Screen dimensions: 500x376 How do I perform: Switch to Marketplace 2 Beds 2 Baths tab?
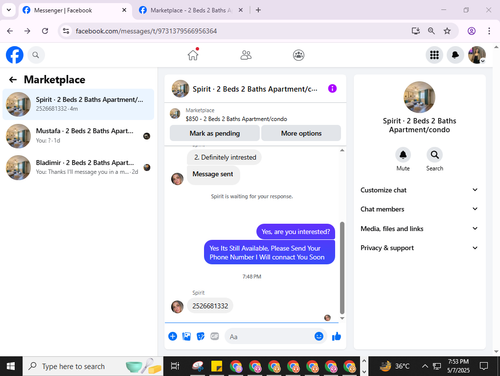[191, 10]
